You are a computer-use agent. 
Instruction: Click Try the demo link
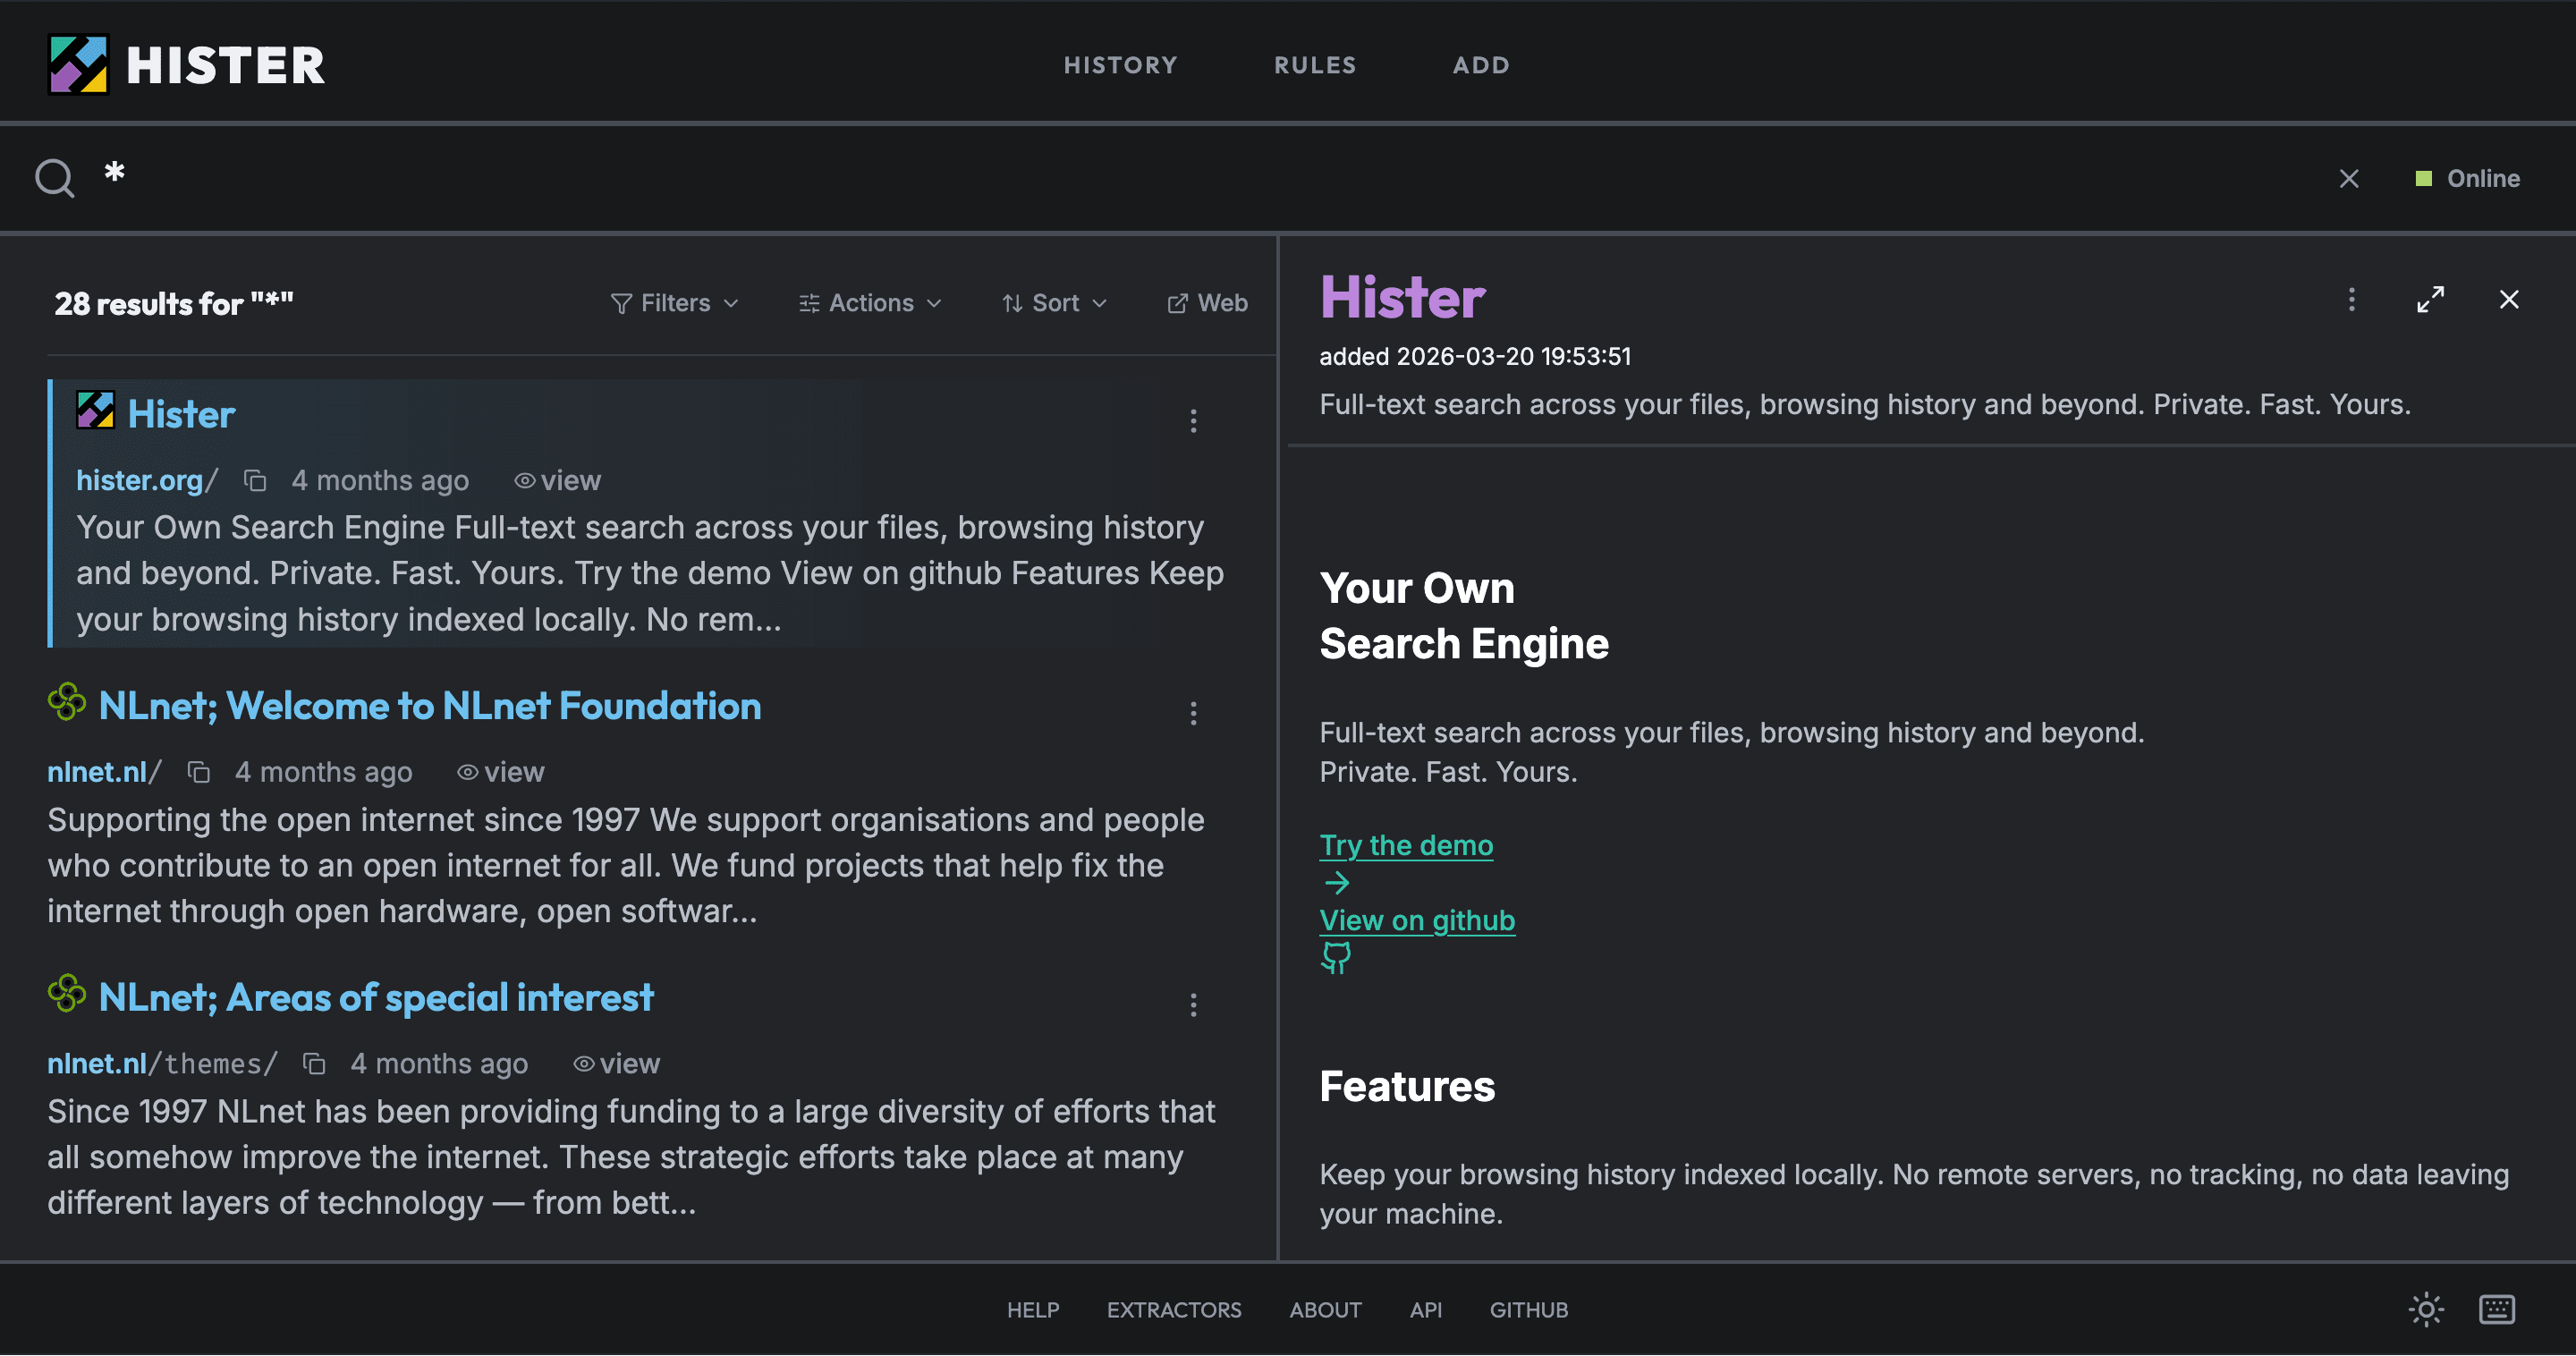tap(1406, 846)
